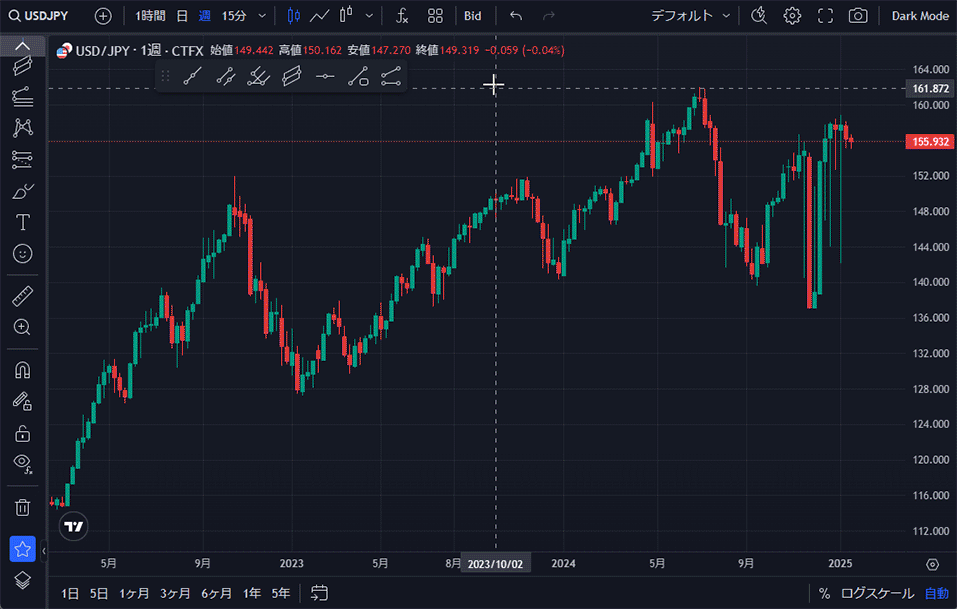Select the ray line tool in floating toolbar
This screenshot has width=957, height=609.
226,77
